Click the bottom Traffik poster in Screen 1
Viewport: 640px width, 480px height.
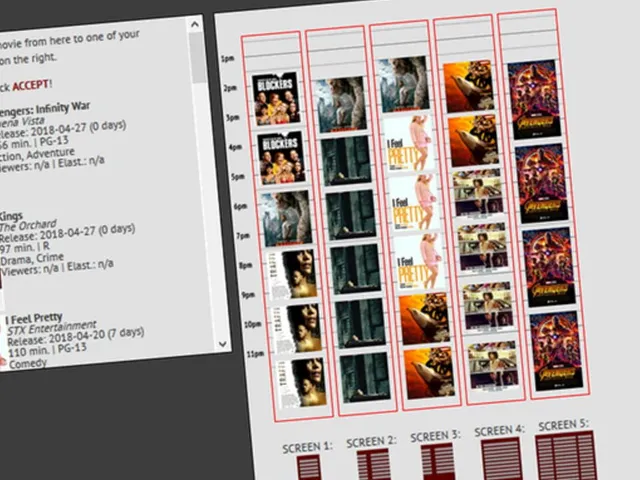point(301,383)
